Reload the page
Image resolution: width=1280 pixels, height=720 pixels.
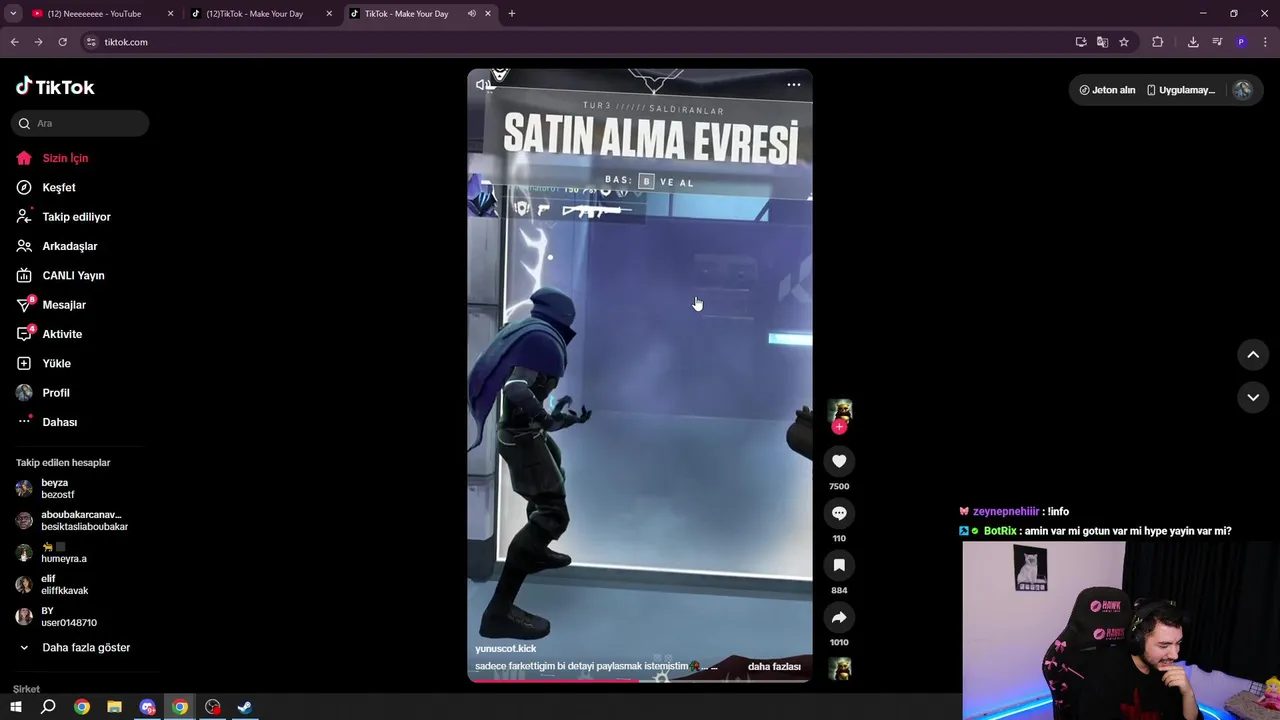pyautogui.click(x=62, y=42)
